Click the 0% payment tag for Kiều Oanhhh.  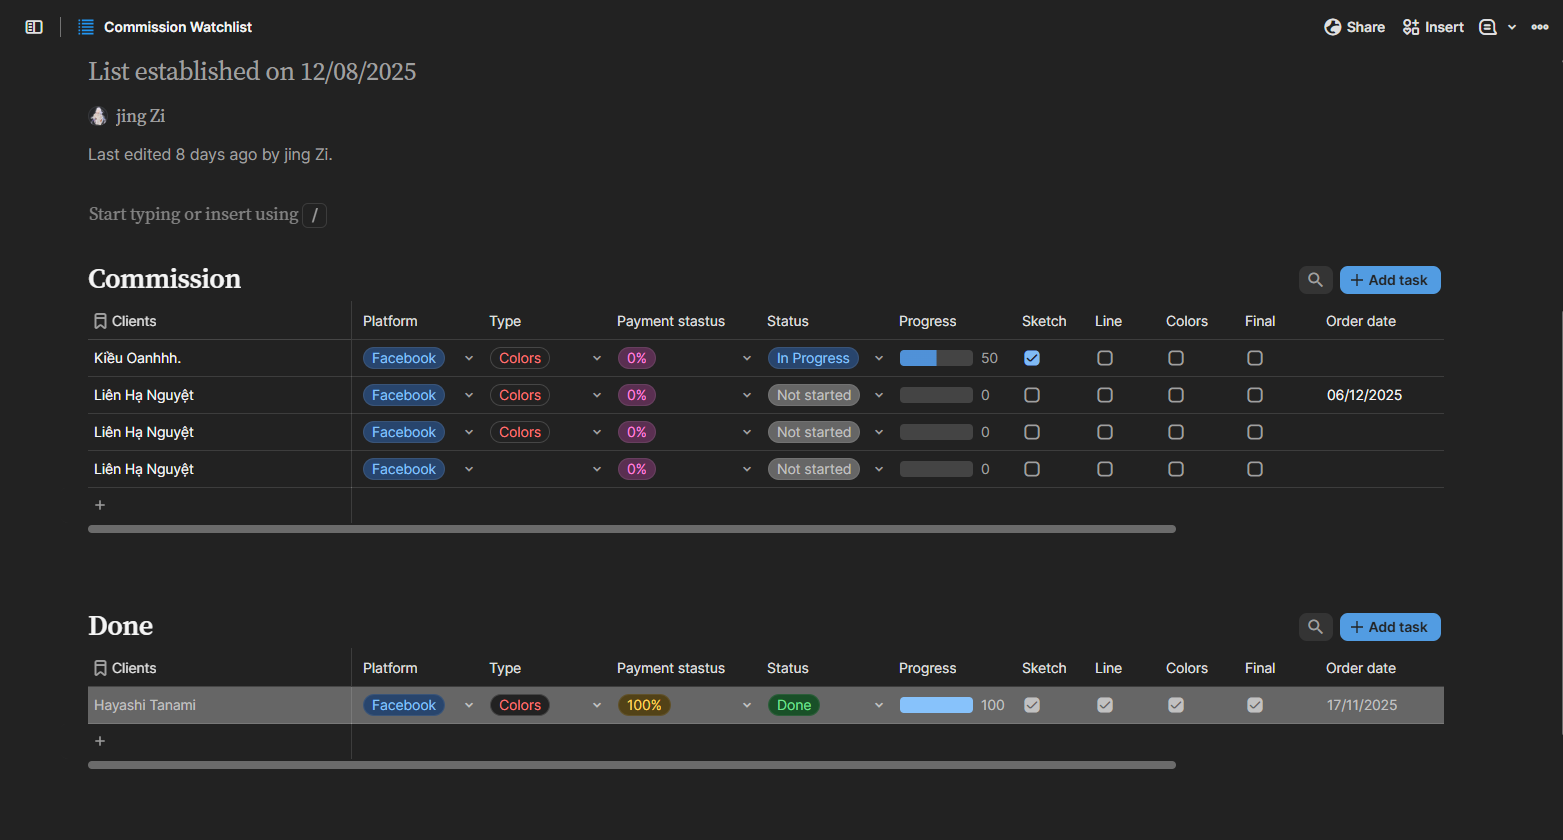pos(637,358)
